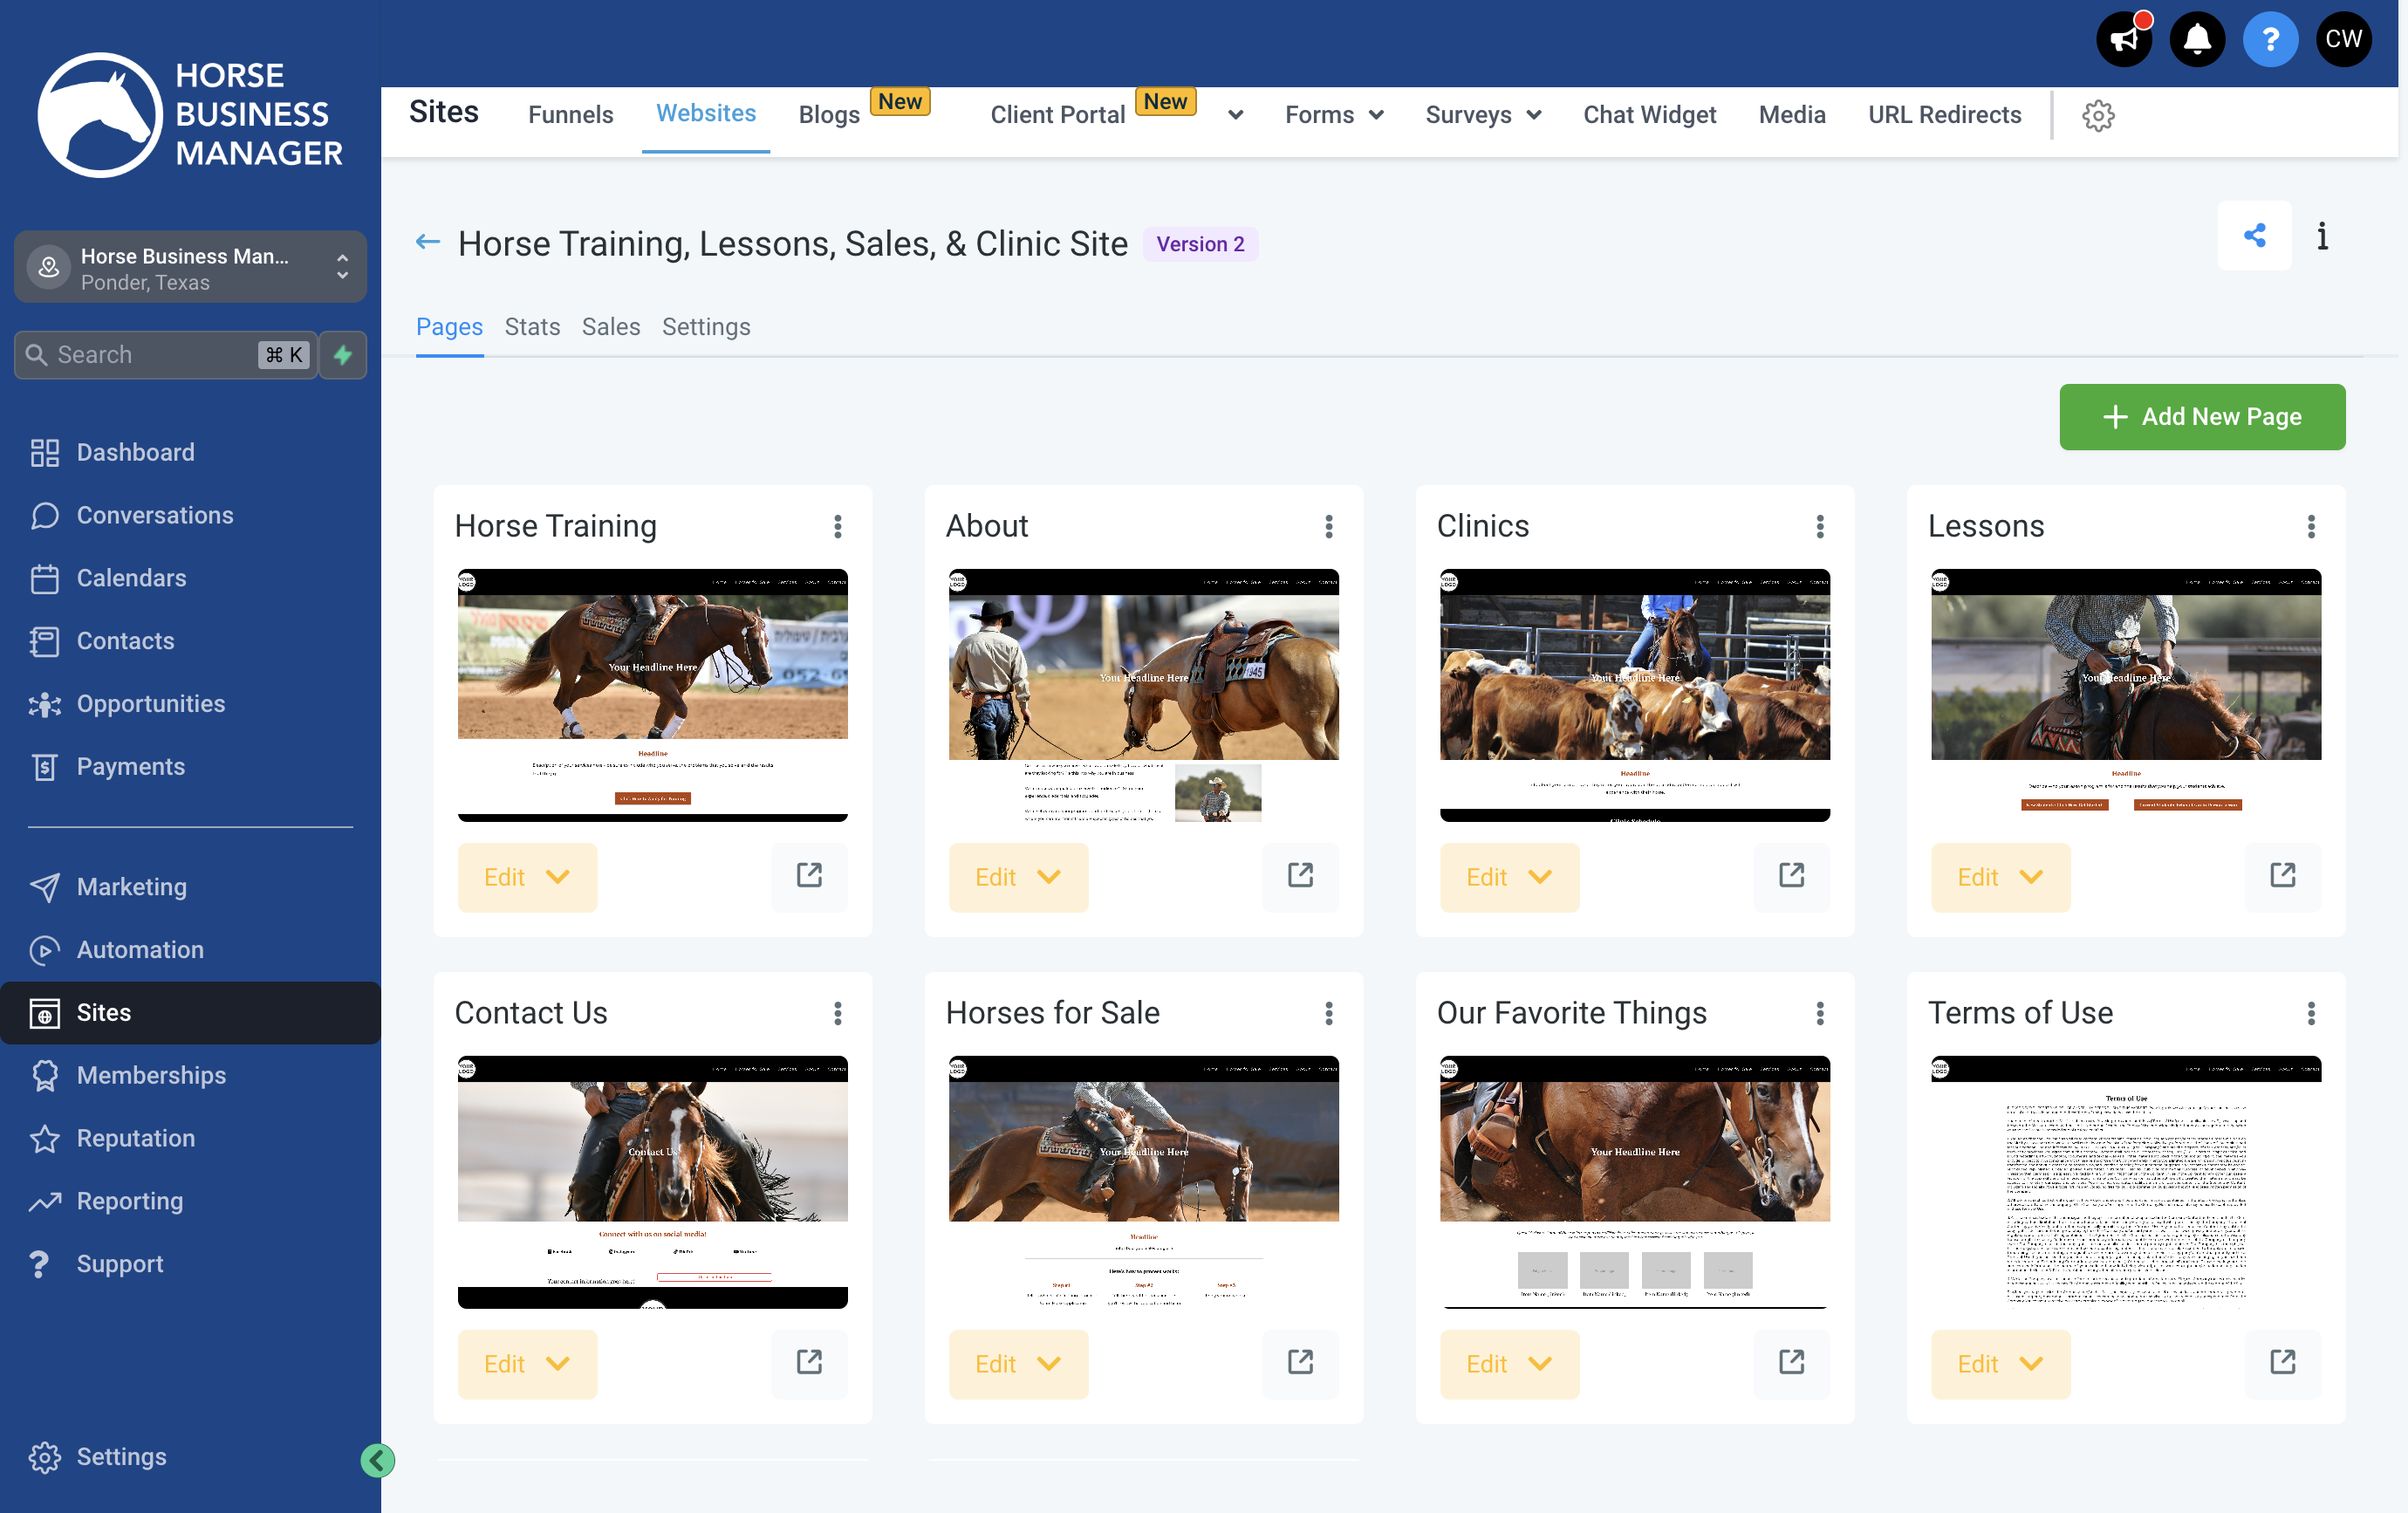
Task: Open Terms of Use page preview icon
Action: point(2282,1363)
